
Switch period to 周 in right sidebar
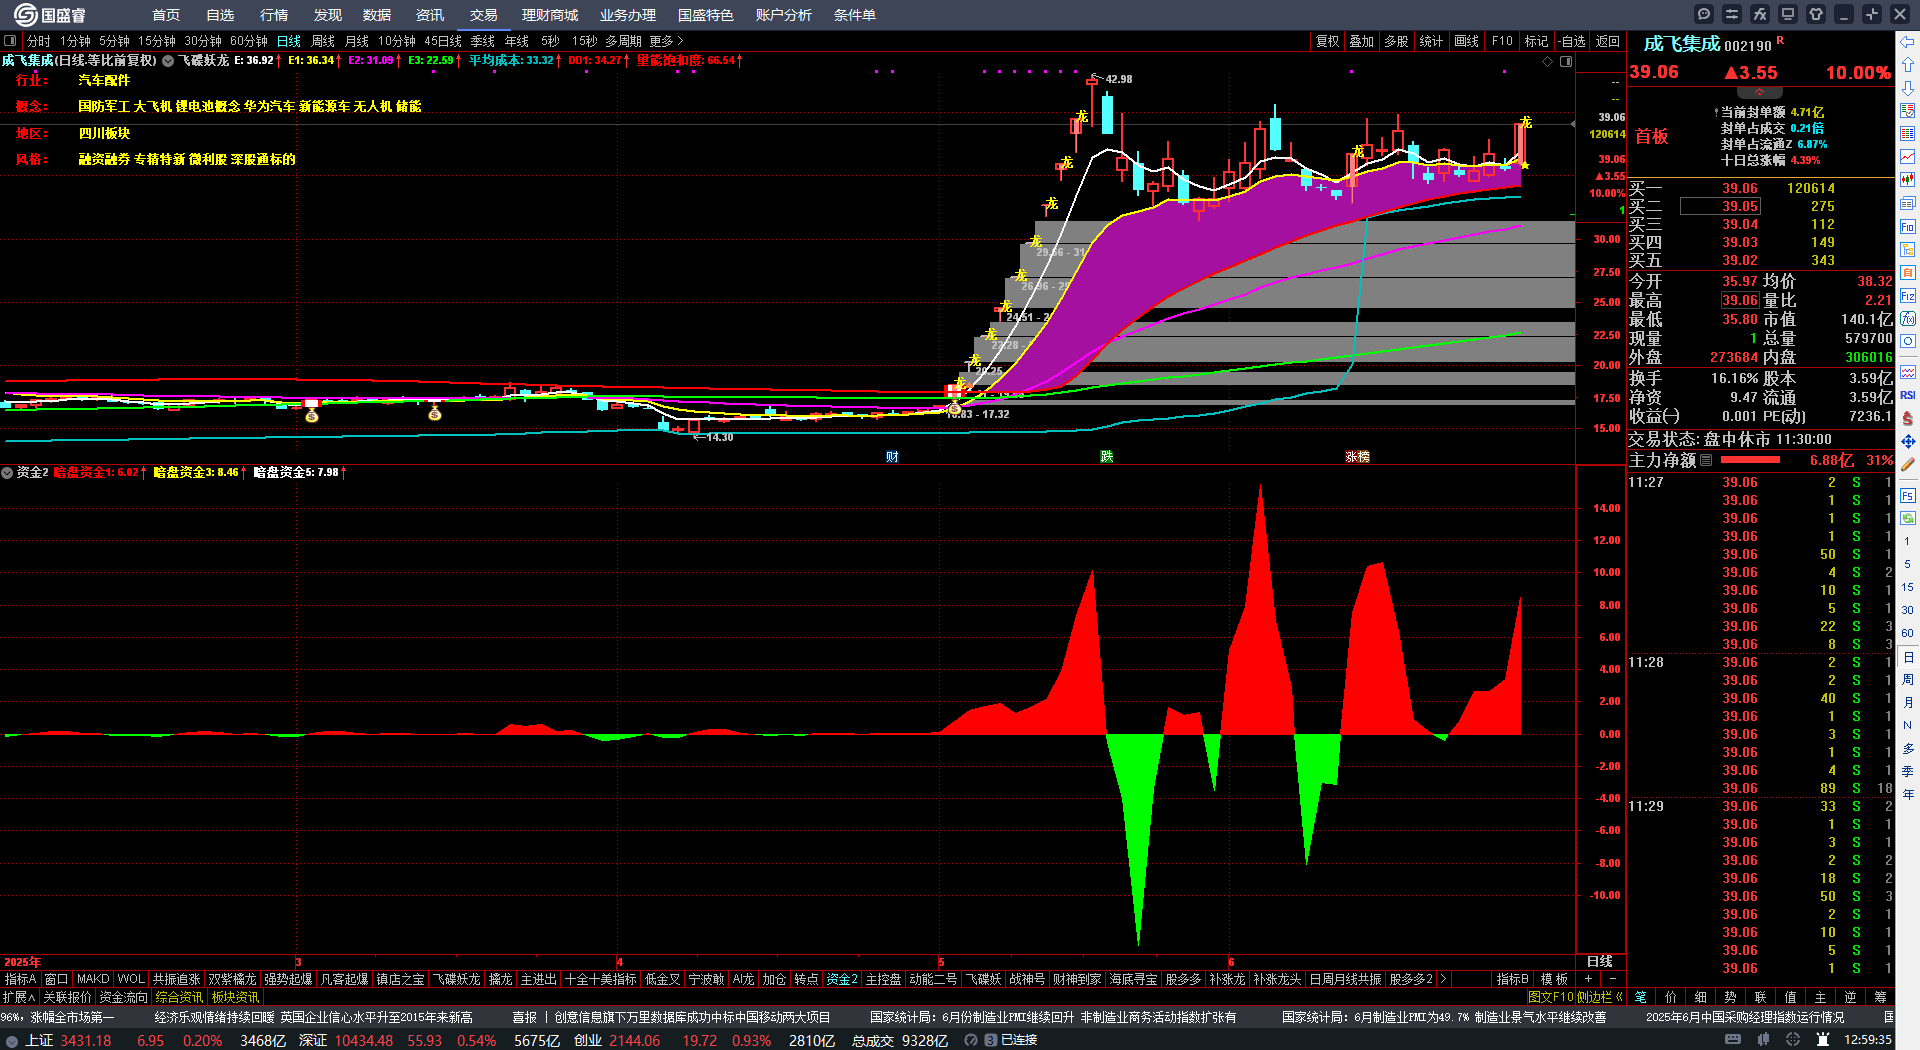tap(1908, 680)
